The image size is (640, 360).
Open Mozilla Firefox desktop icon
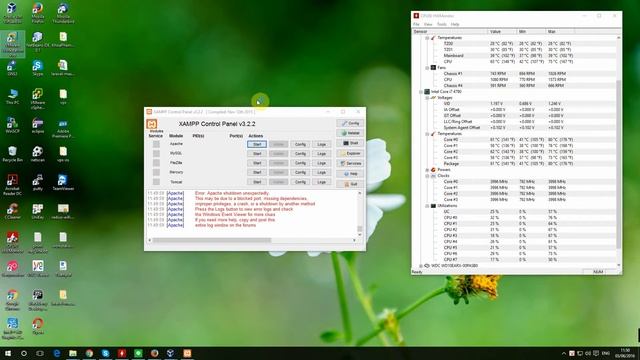click(x=38, y=13)
